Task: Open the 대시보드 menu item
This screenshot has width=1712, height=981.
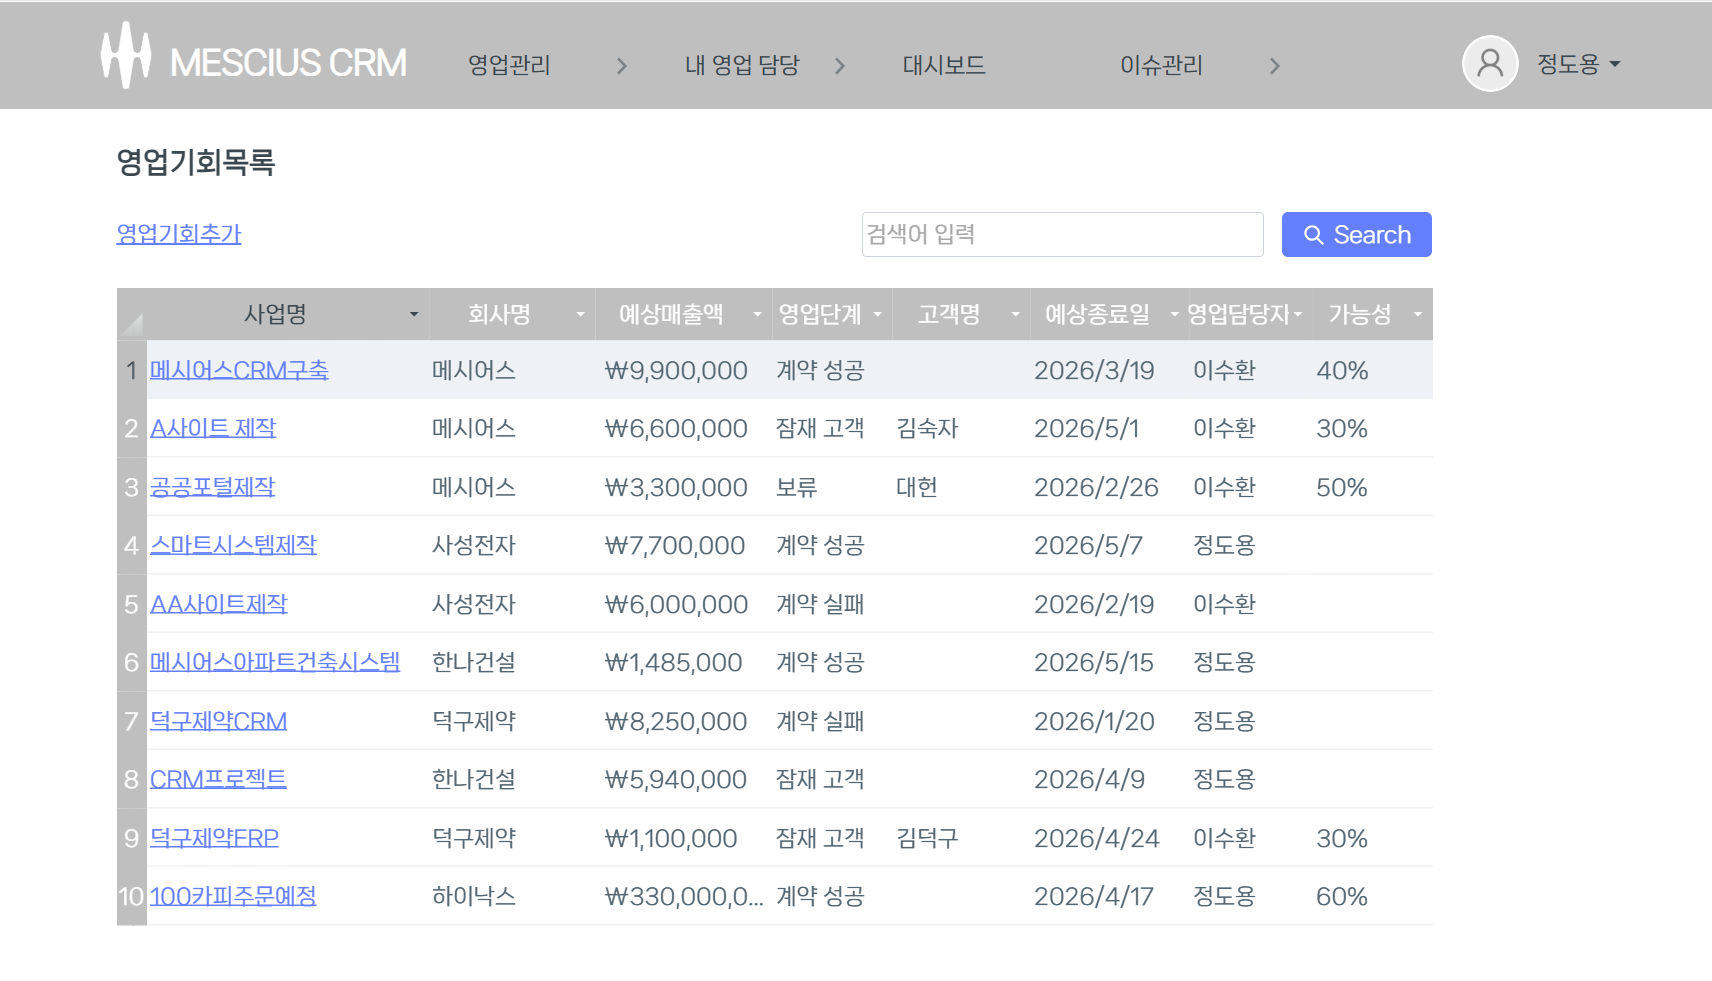Action: pyautogui.click(x=944, y=65)
